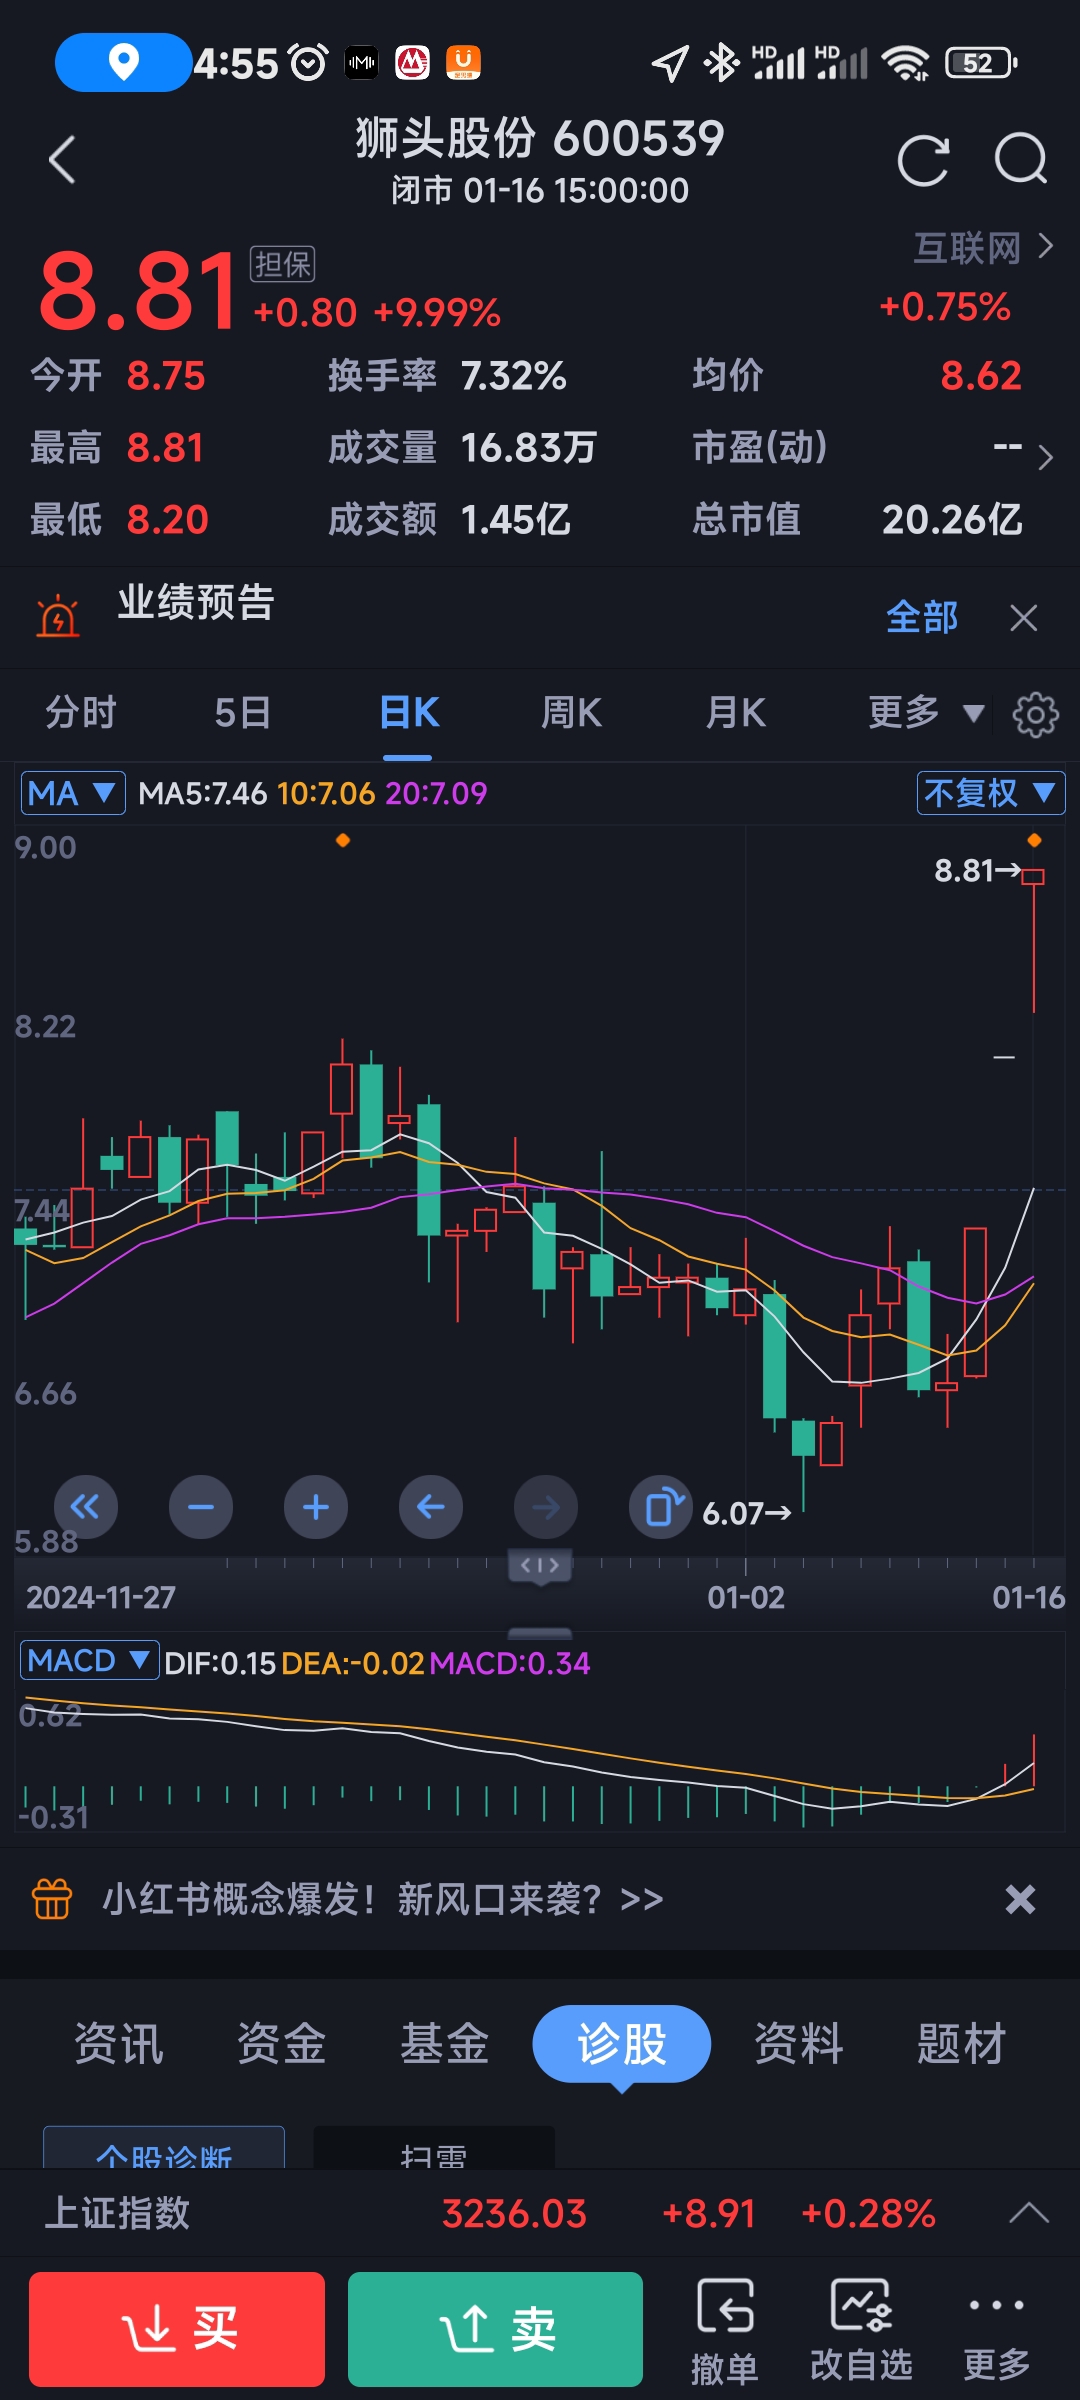Open the 资讯 tab
1080x2400 pixels.
pyautogui.click(x=119, y=2043)
